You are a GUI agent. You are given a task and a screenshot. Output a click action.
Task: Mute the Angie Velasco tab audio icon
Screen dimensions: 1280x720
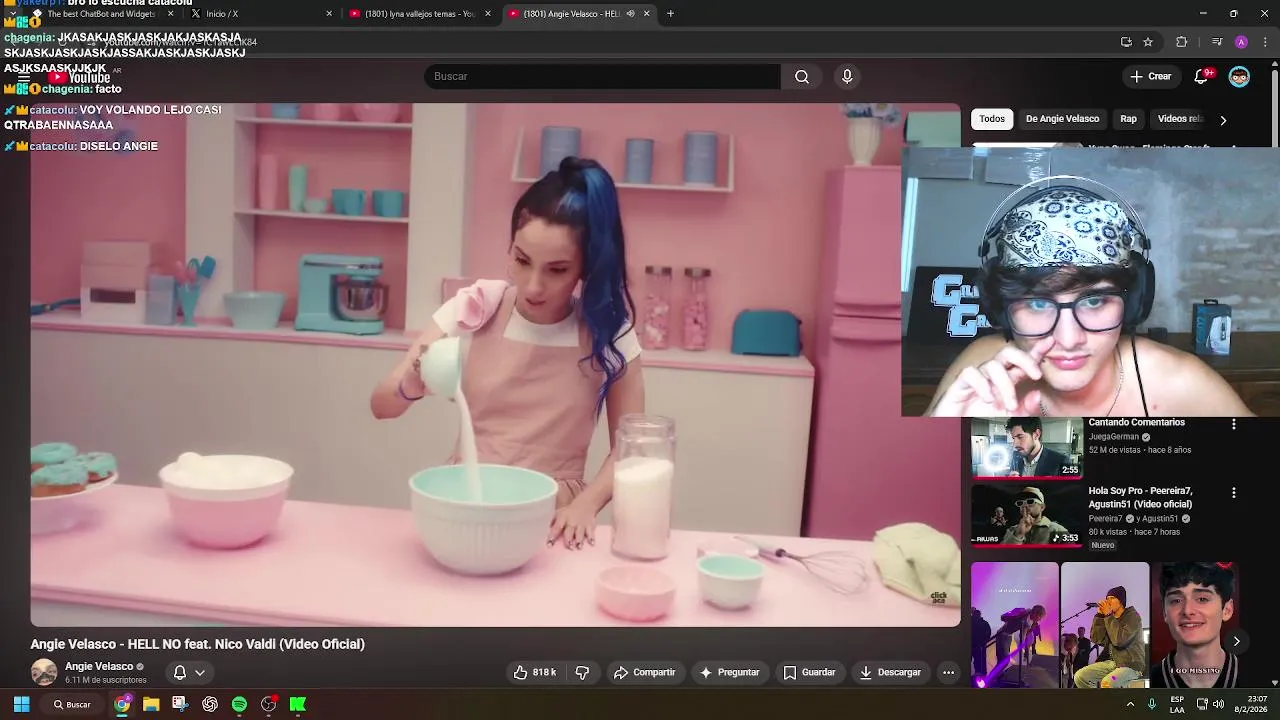pyautogui.click(x=630, y=14)
